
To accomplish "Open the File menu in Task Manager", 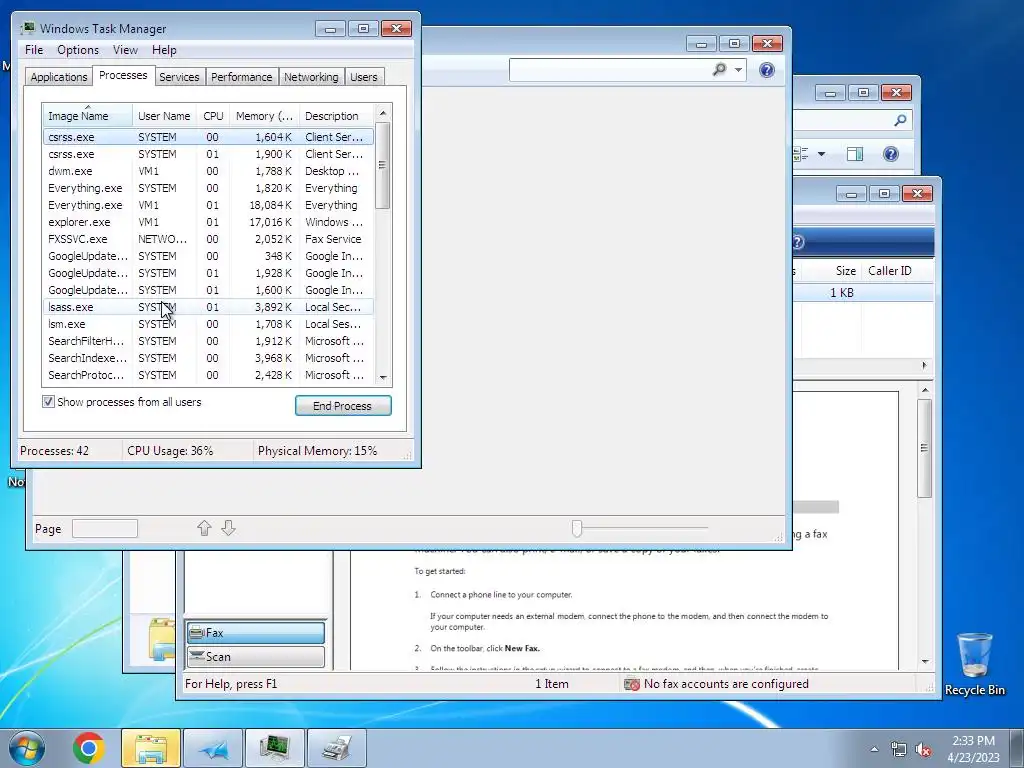I will (34, 50).
